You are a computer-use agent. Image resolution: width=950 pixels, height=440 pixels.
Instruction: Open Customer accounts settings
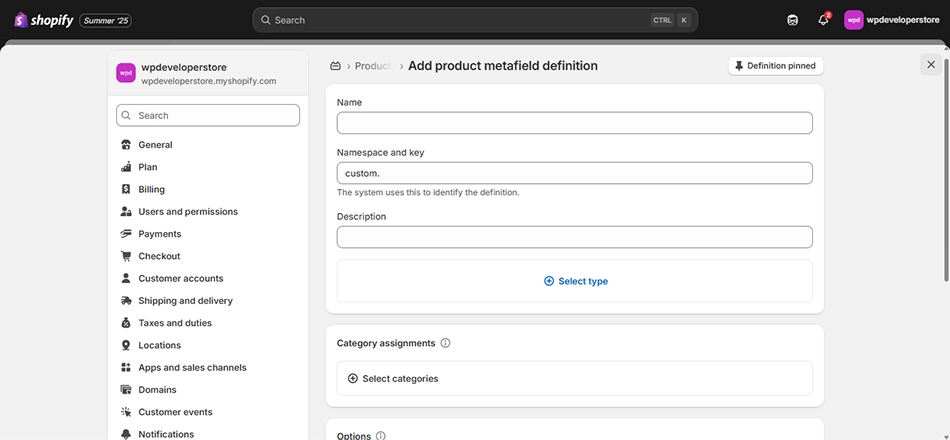(181, 278)
